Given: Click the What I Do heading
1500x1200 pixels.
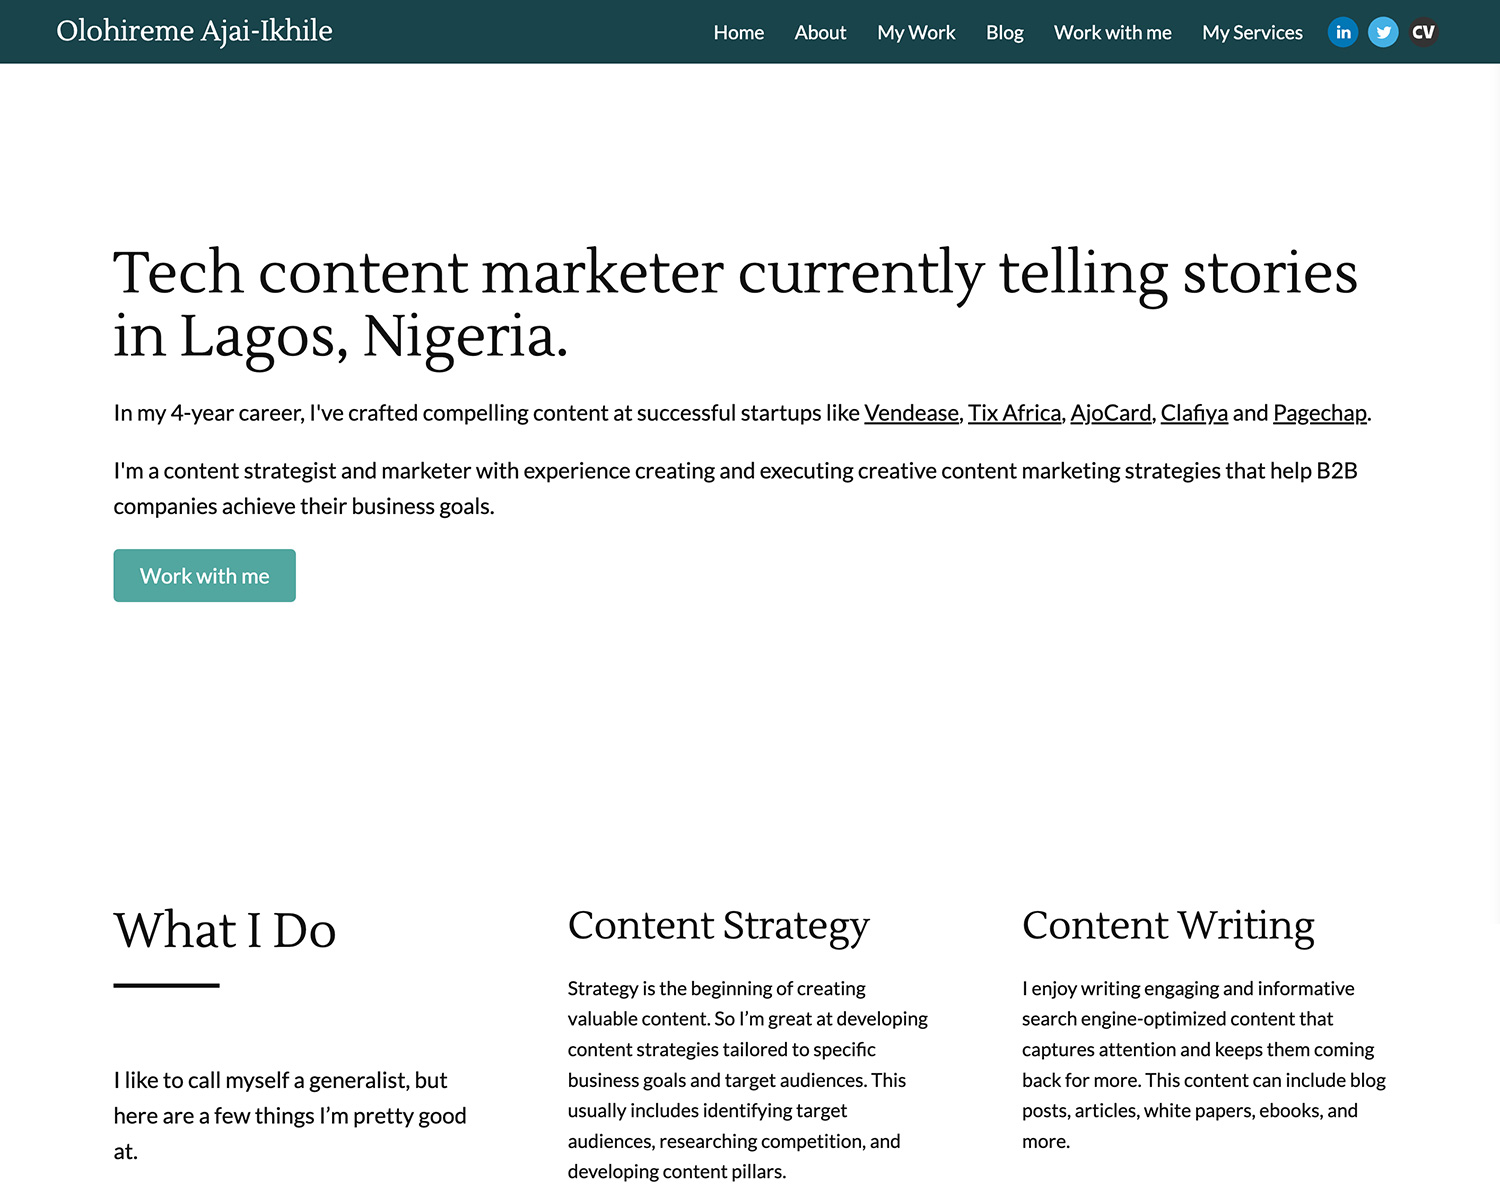Looking at the screenshot, I should (x=225, y=930).
